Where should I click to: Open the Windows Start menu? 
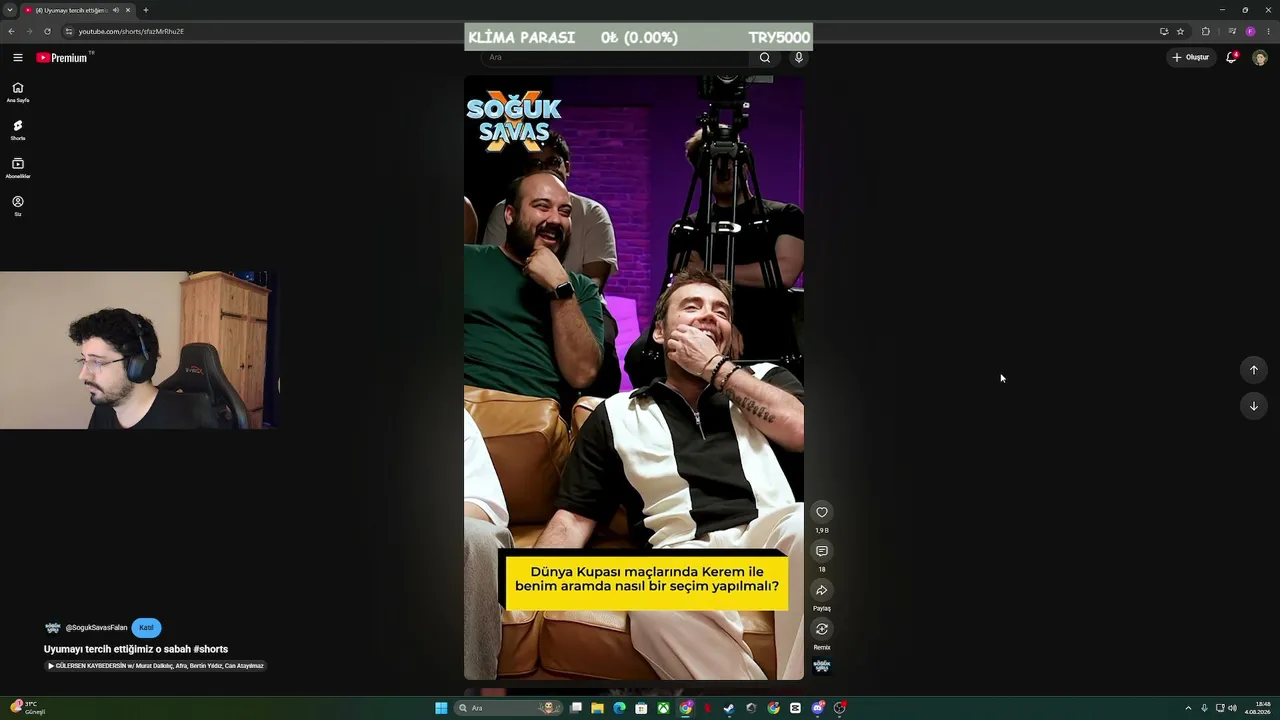441,708
